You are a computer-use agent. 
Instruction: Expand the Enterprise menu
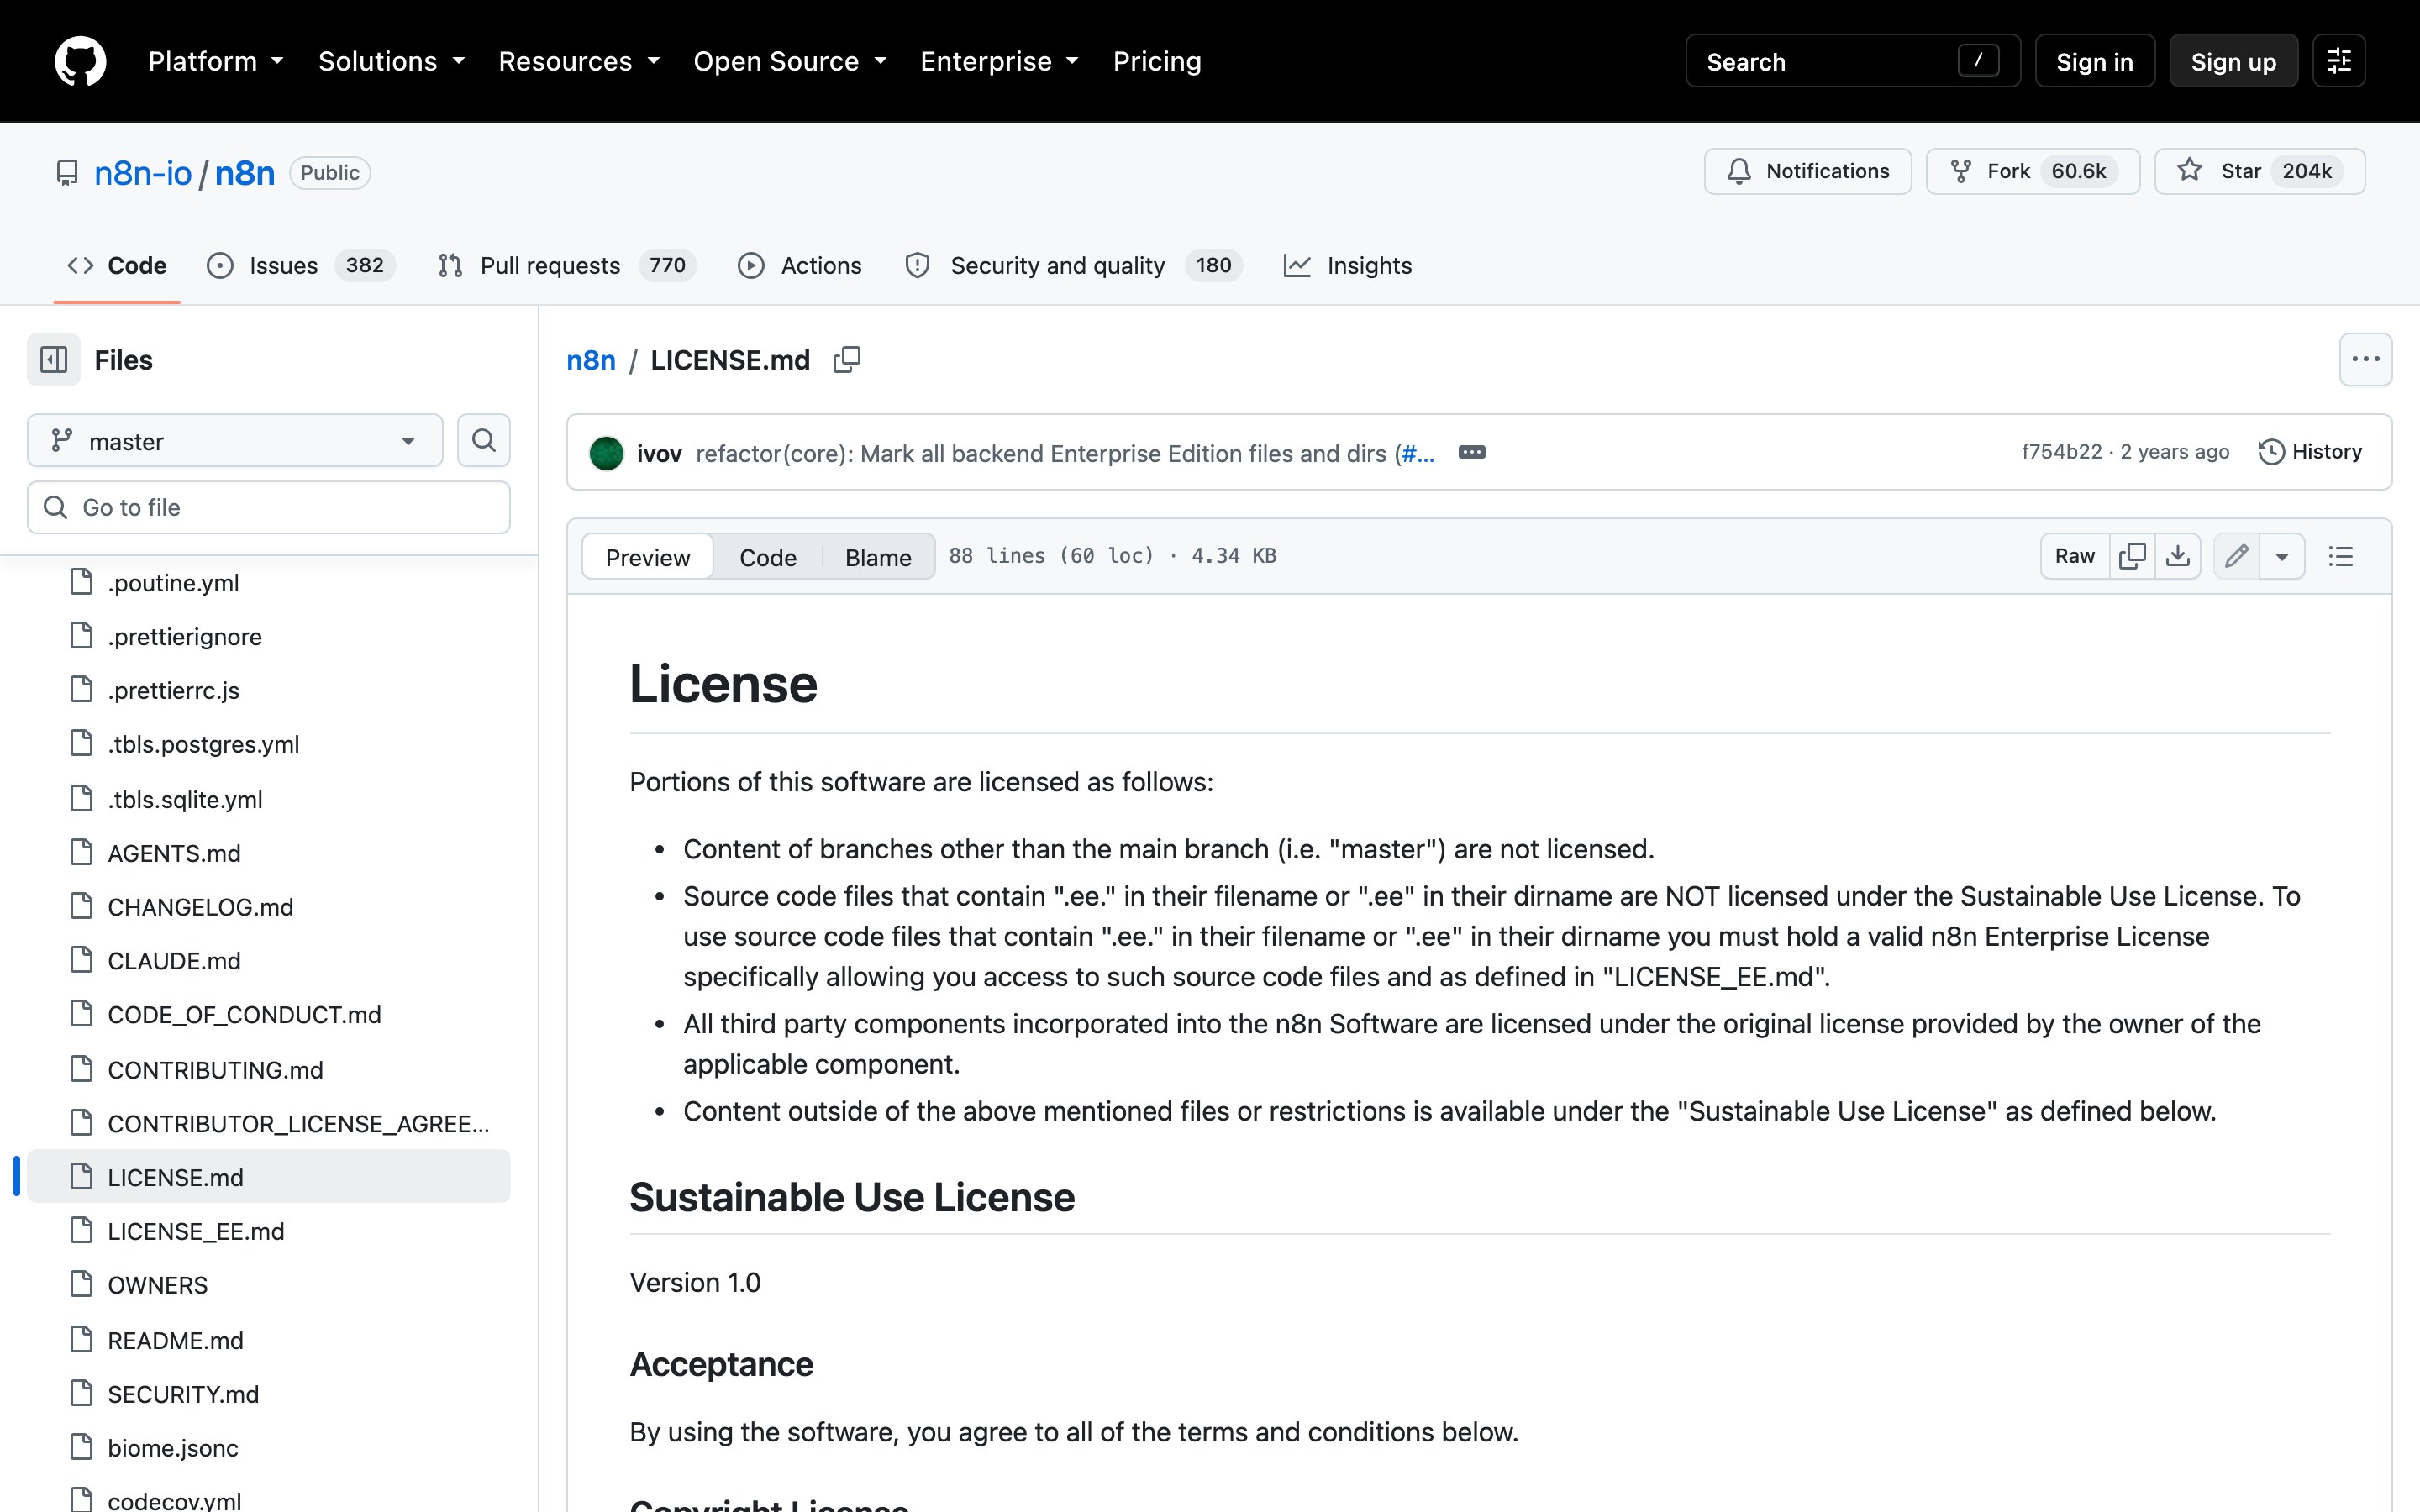click(x=1000, y=61)
